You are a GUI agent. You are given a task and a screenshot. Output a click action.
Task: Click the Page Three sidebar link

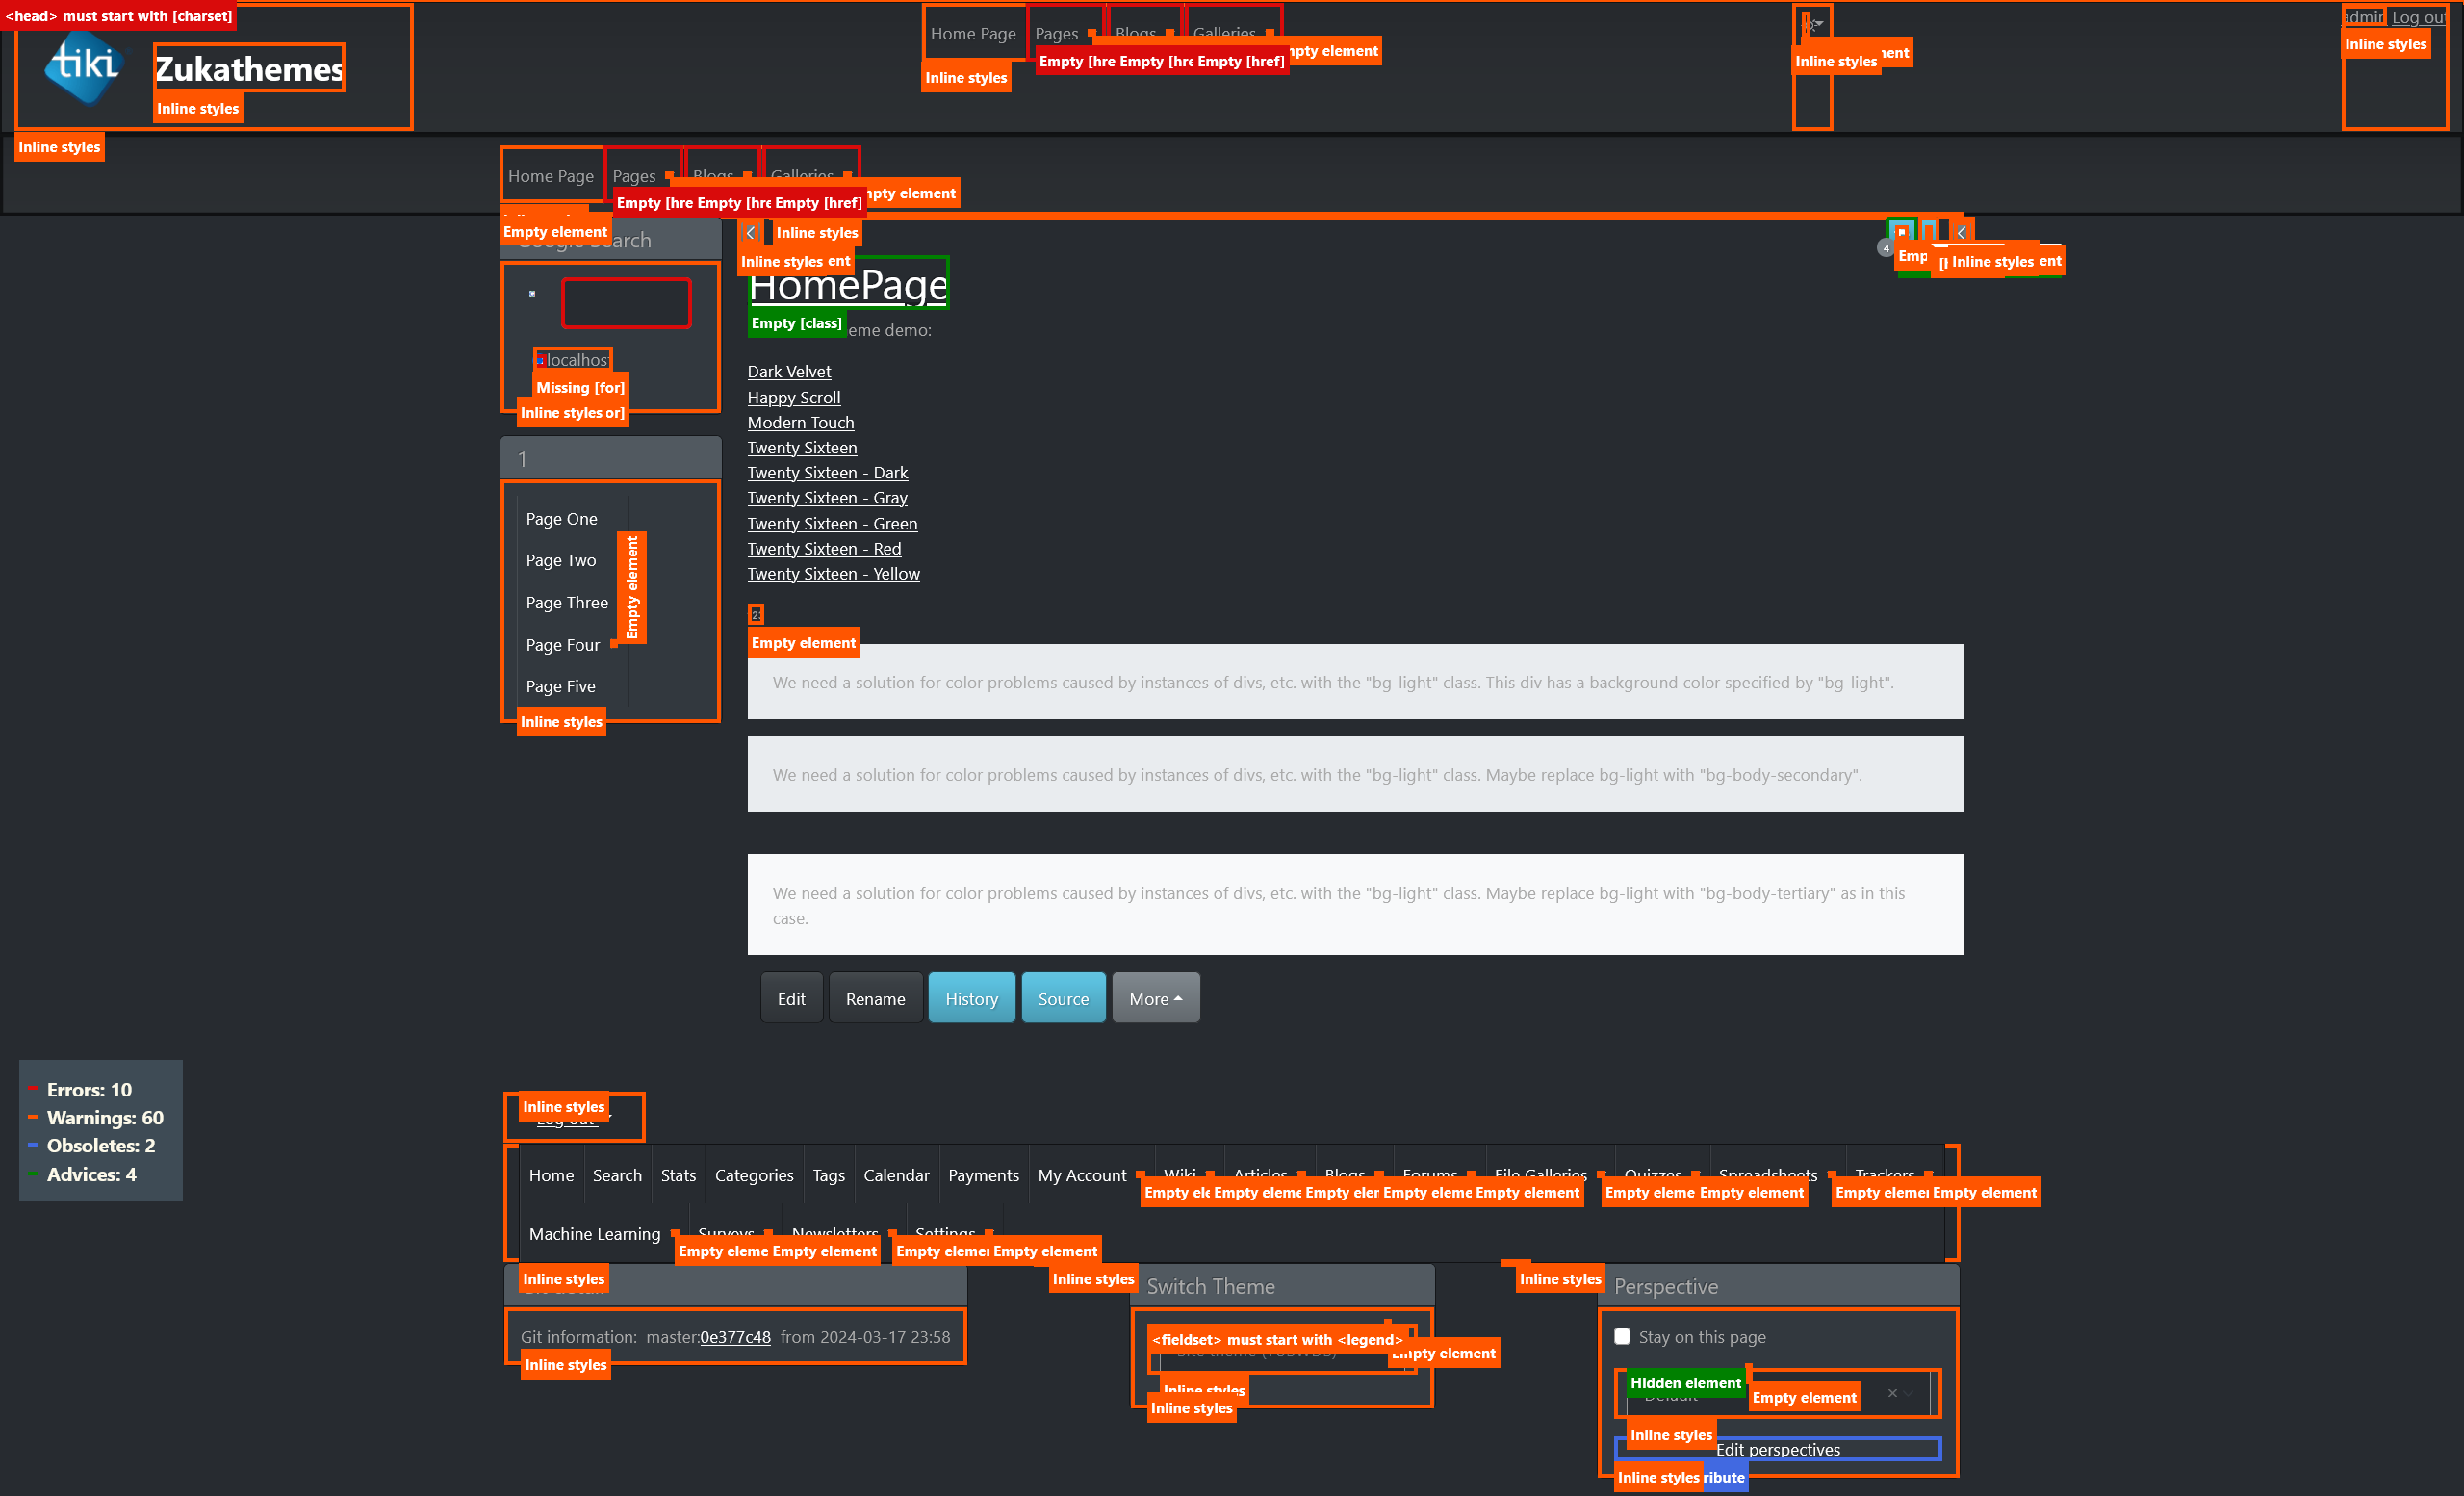(x=566, y=602)
